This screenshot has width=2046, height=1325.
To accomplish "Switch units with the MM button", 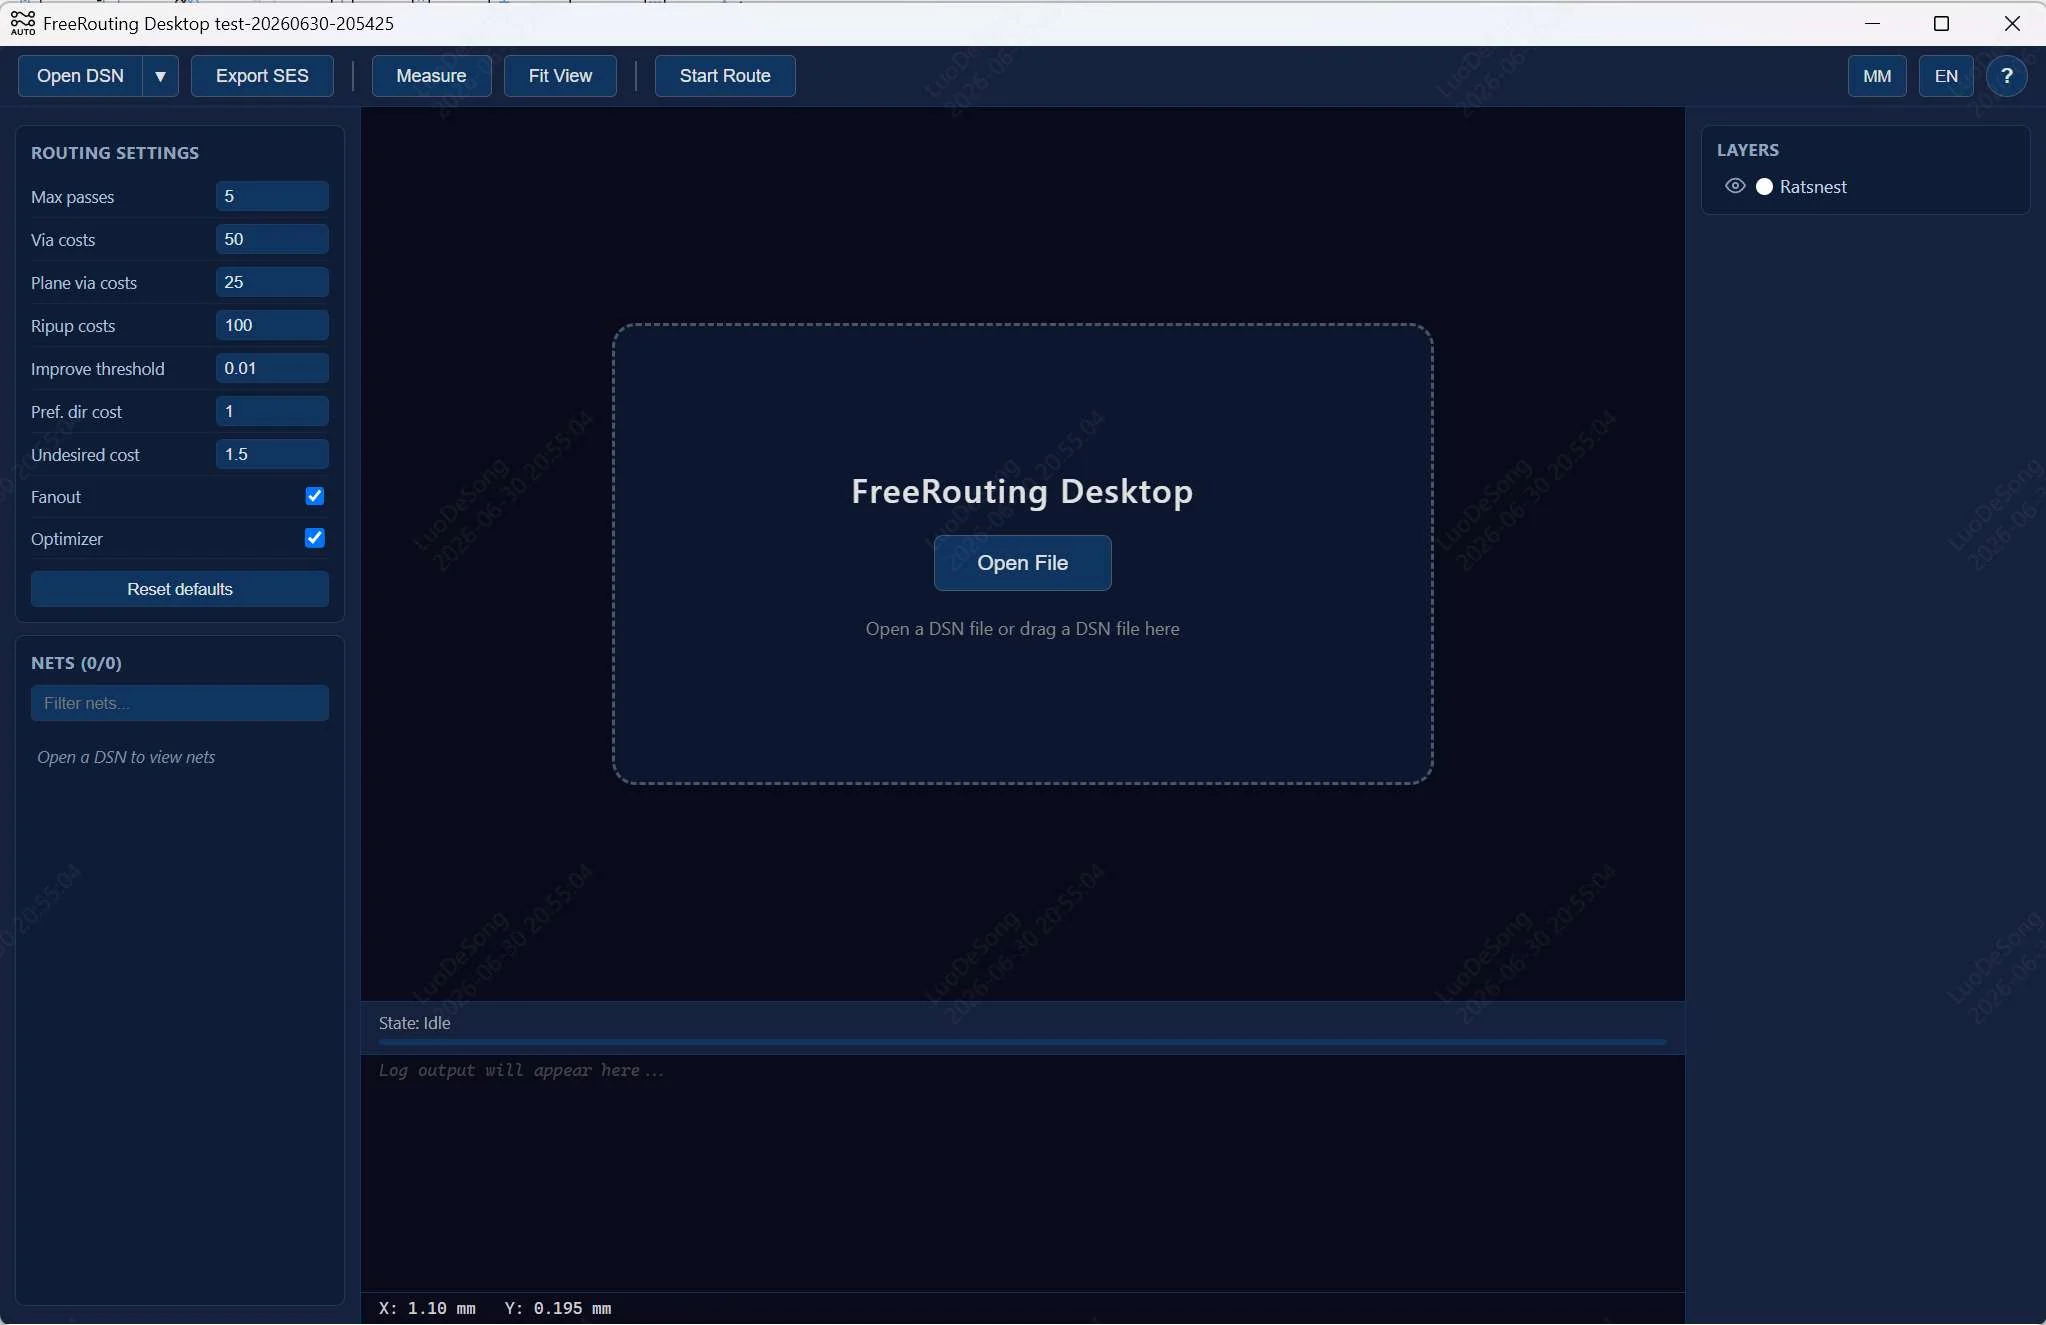I will point(1877,76).
